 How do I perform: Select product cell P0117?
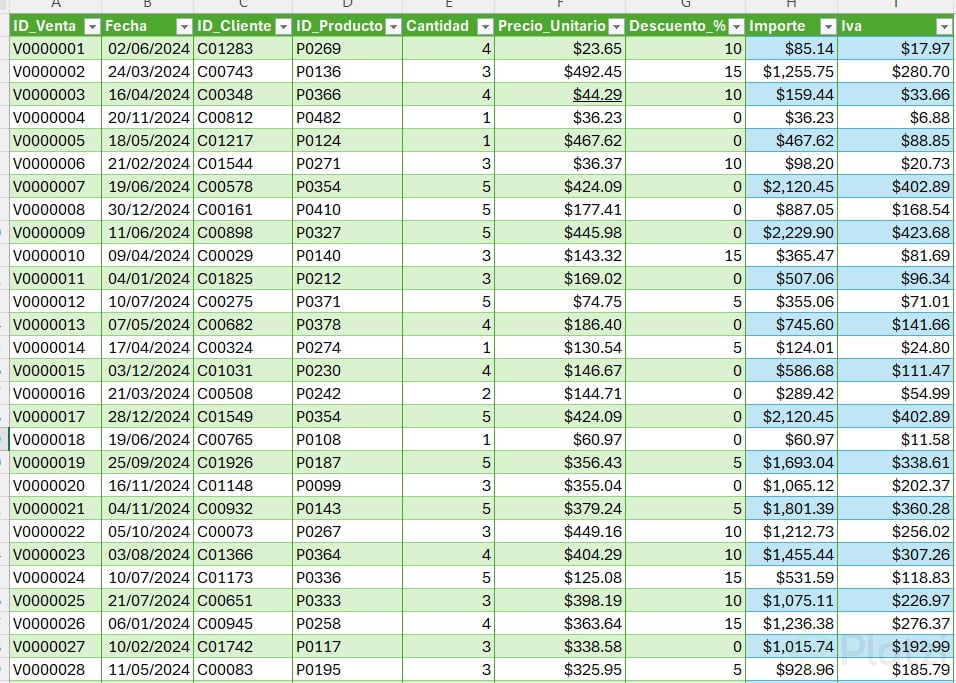click(348, 646)
